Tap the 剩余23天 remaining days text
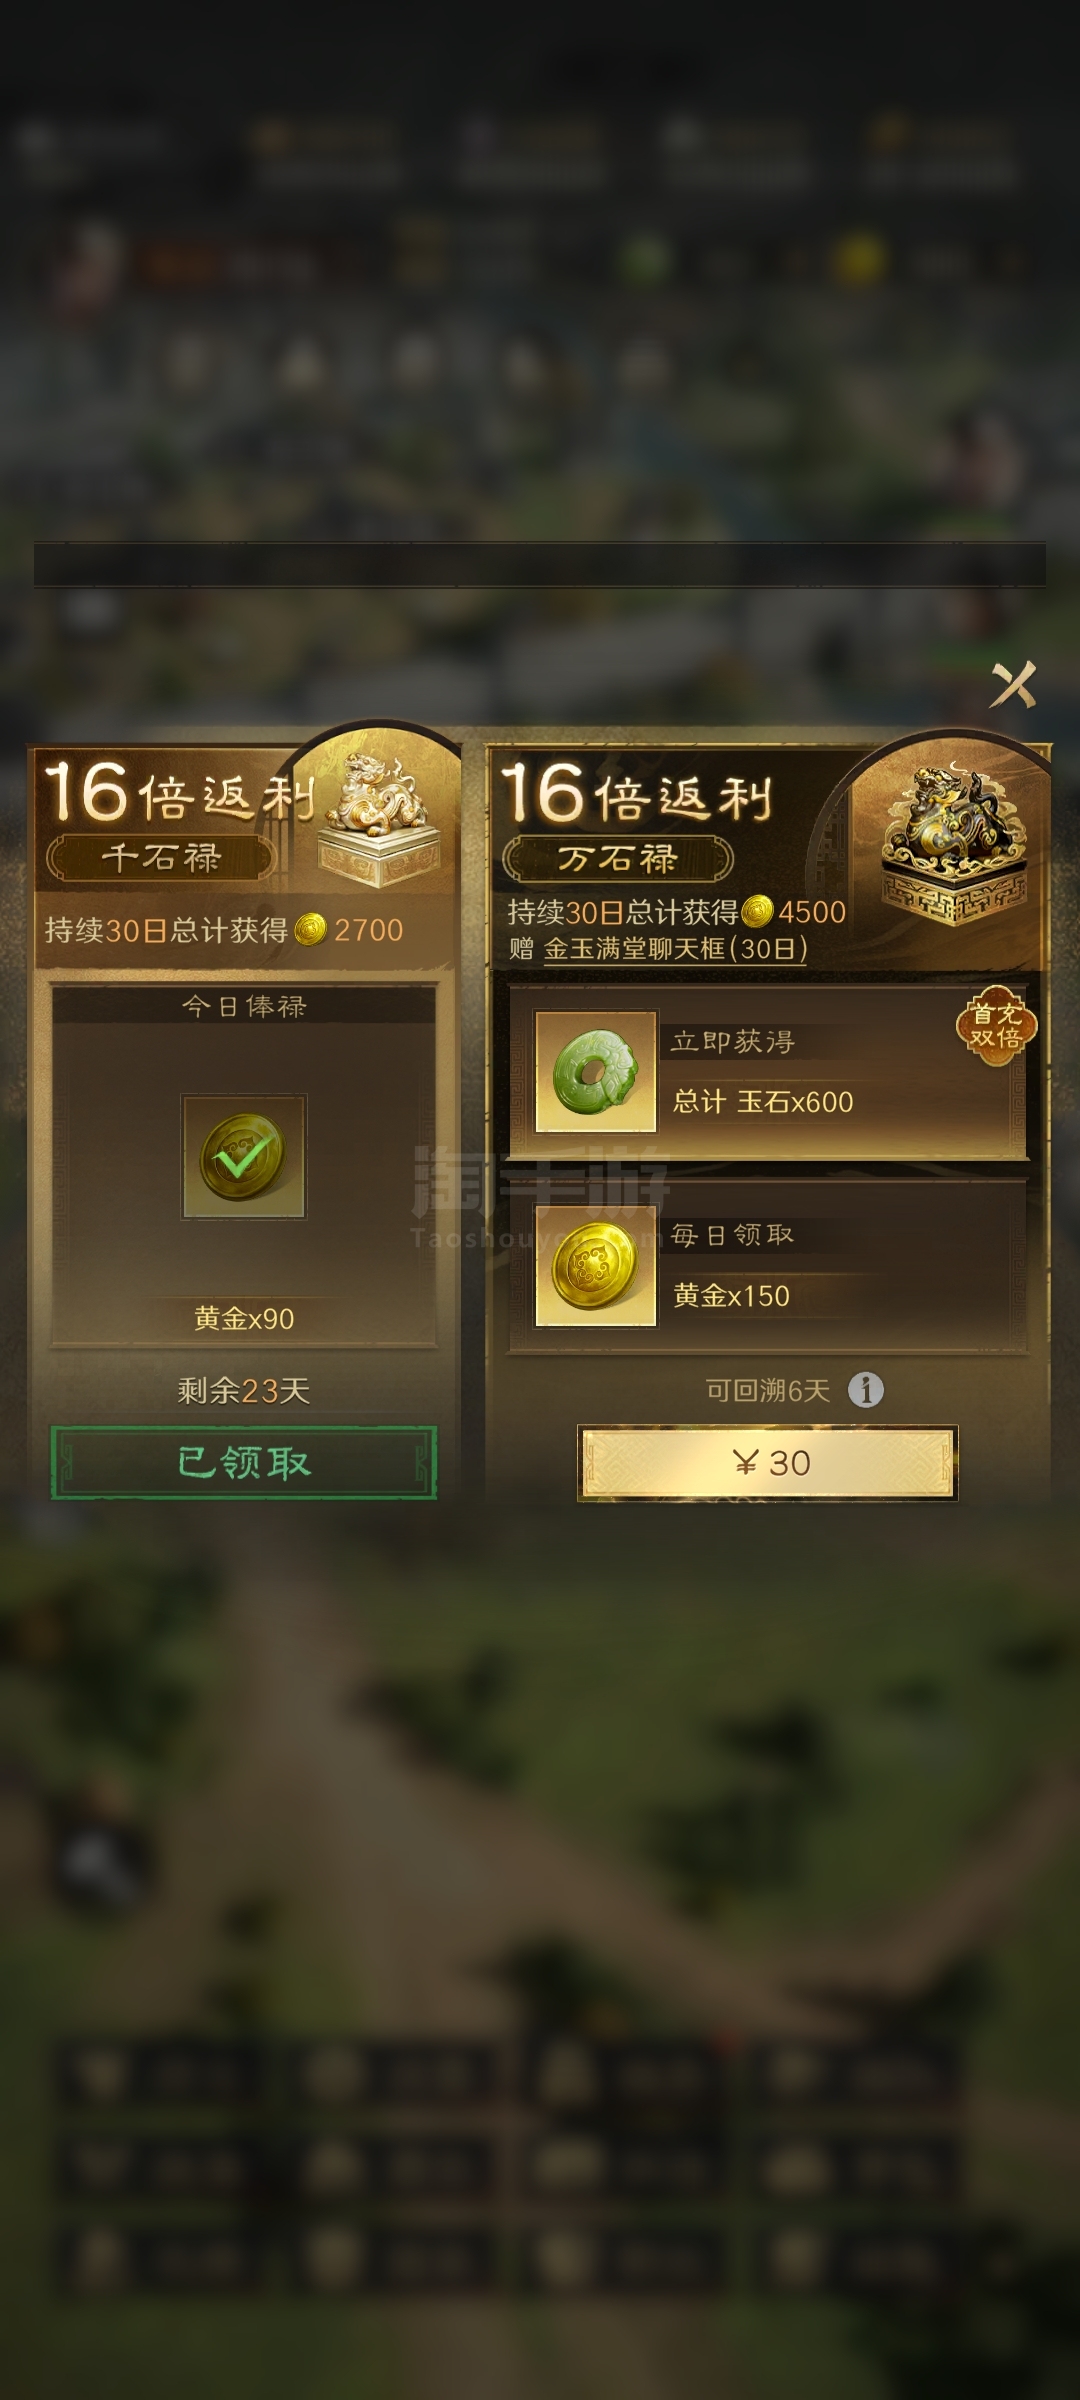The image size is (1080, 2400). 244,1390
